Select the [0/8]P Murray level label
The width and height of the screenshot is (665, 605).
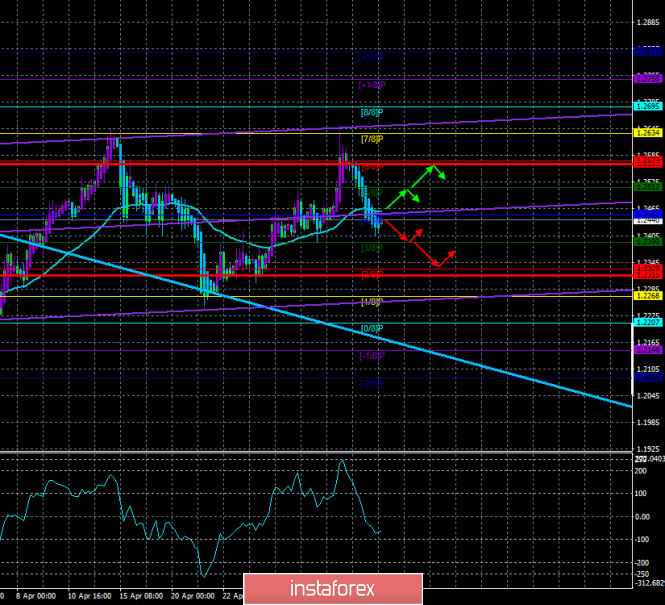[x=372, y=329]
